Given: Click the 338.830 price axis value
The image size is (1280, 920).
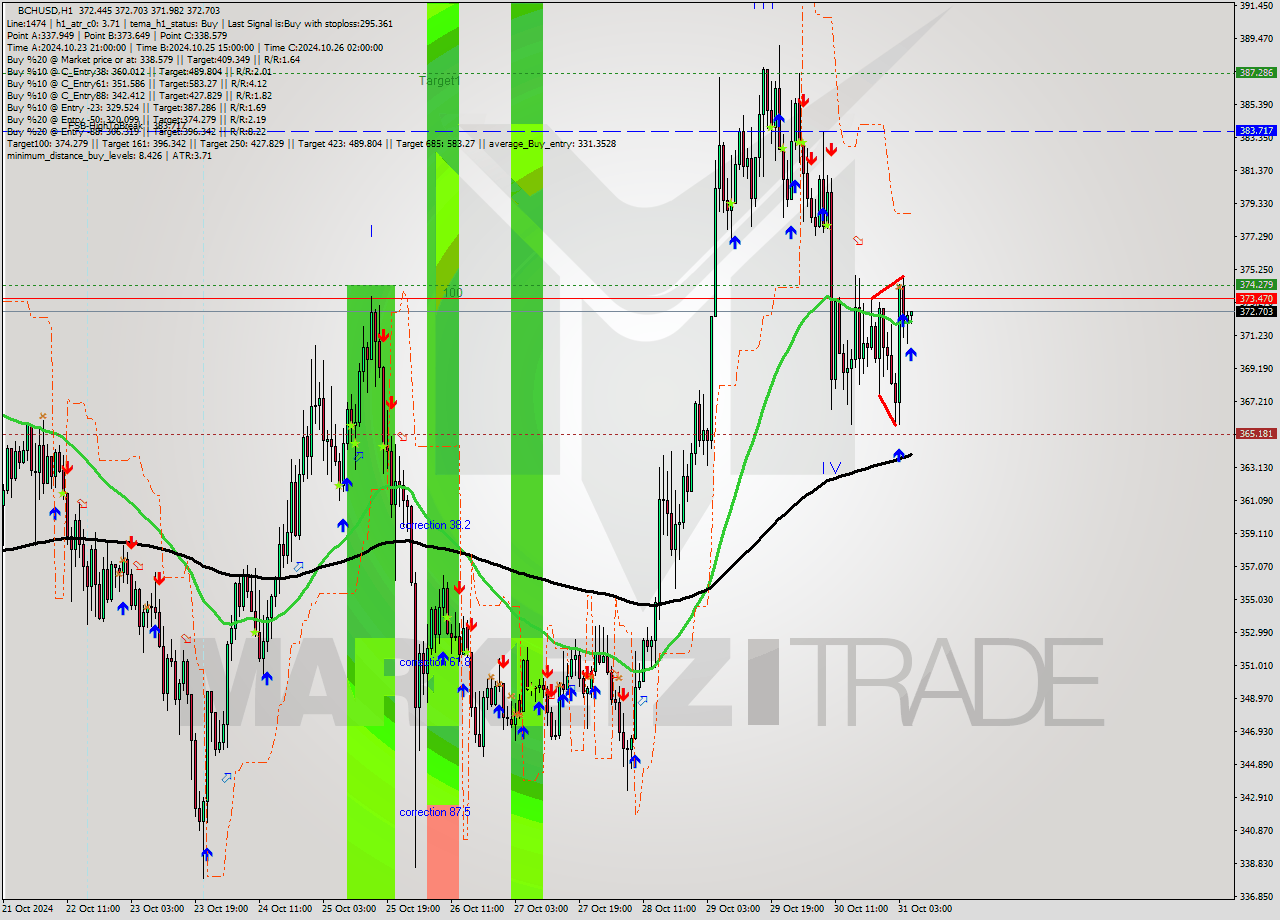Looking at the screenshot, I should coord(1256,863).
